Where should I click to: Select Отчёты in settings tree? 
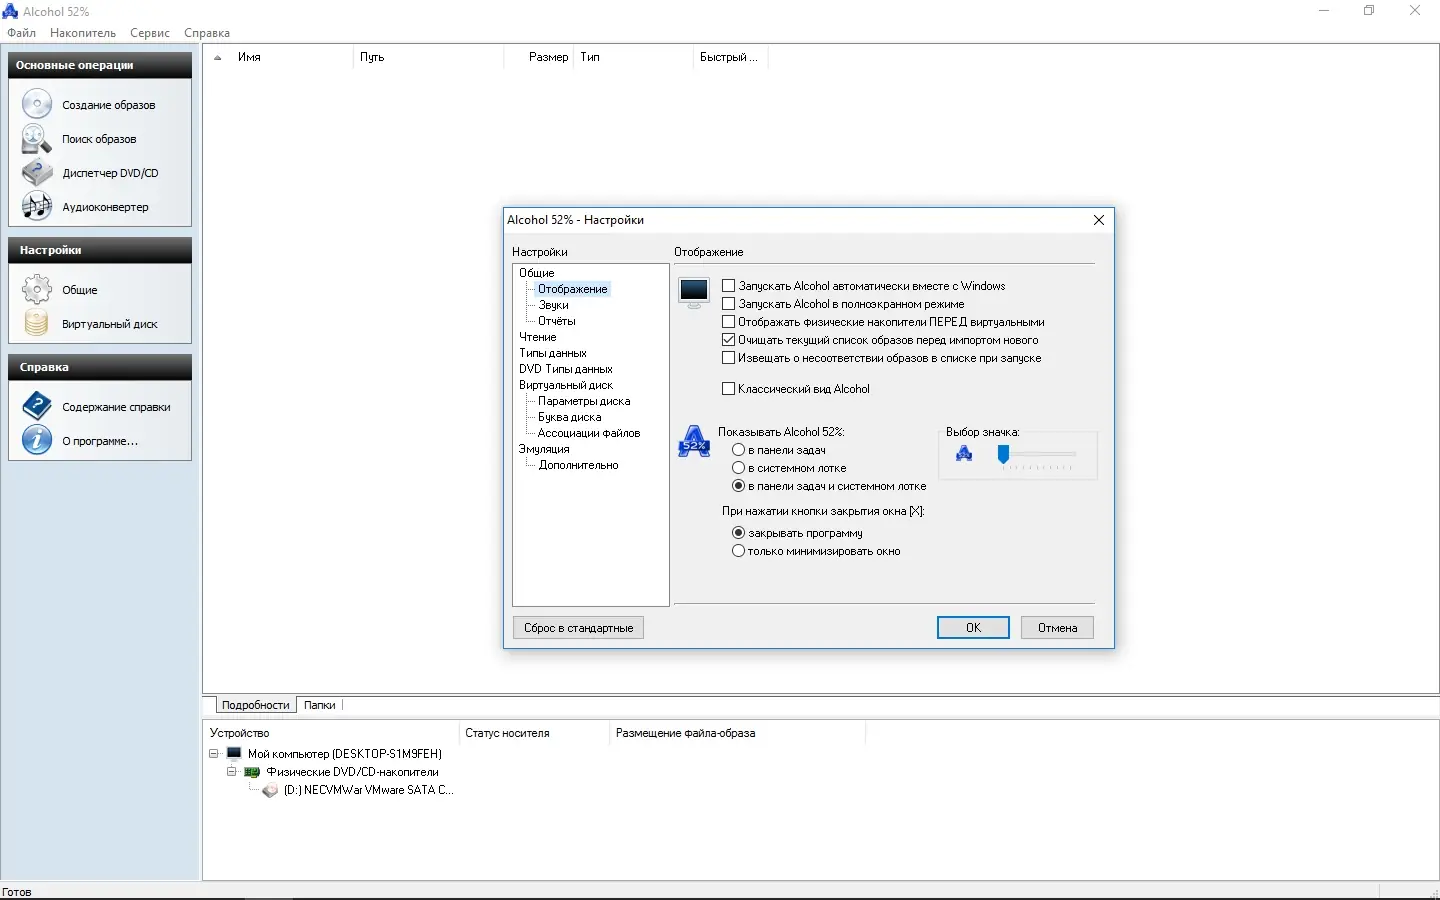coord(557,321)
